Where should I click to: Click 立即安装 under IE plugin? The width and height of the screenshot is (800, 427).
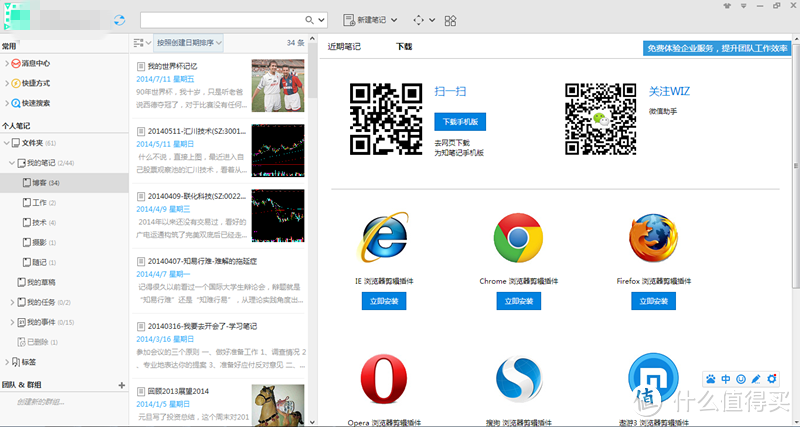pos(384,301)
